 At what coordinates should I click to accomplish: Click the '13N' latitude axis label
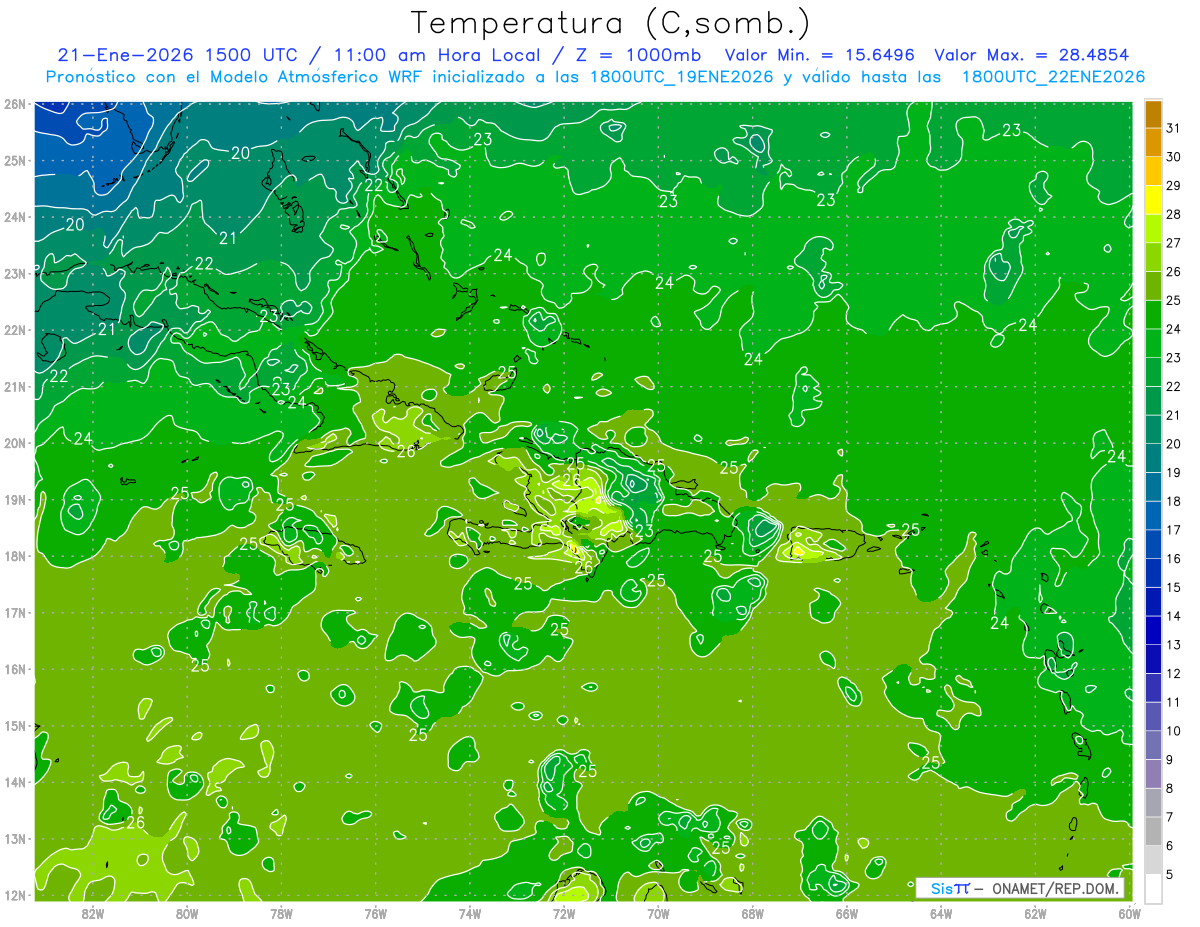pyautogui.click(x=14, y=838)
